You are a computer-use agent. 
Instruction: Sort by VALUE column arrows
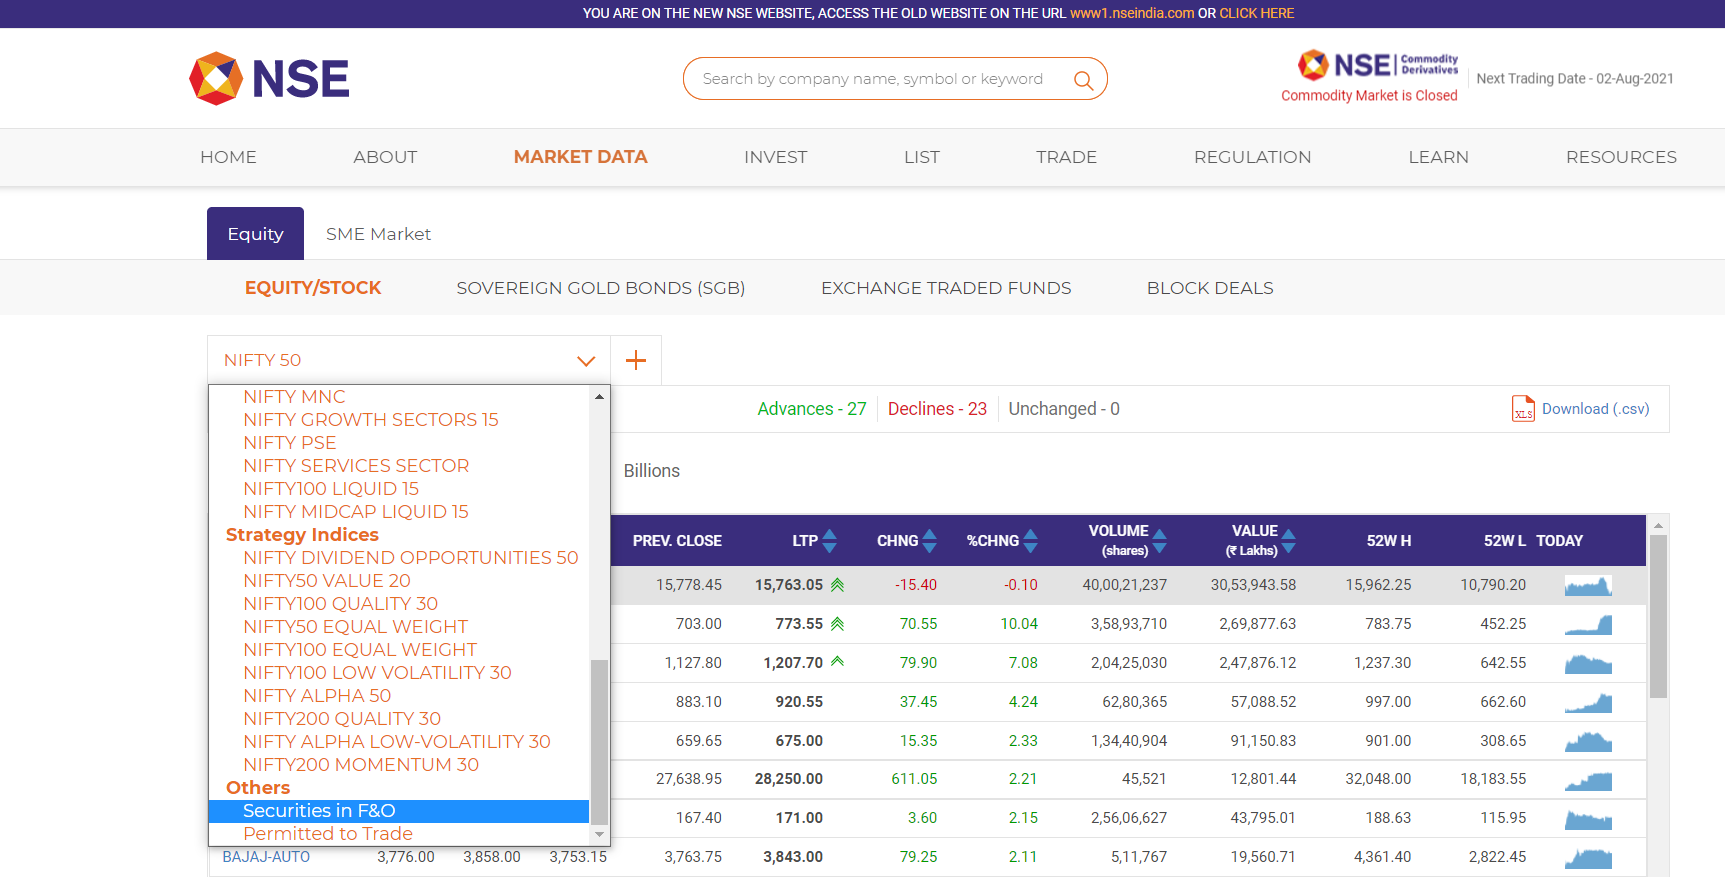[x=1289, y=541]
